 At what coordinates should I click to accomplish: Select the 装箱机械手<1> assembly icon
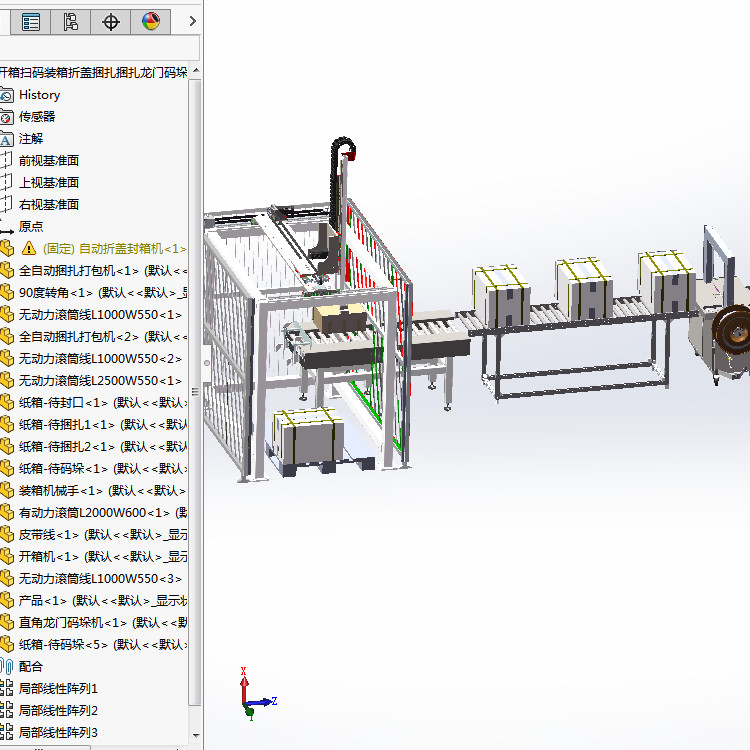[x=7, y=491]
